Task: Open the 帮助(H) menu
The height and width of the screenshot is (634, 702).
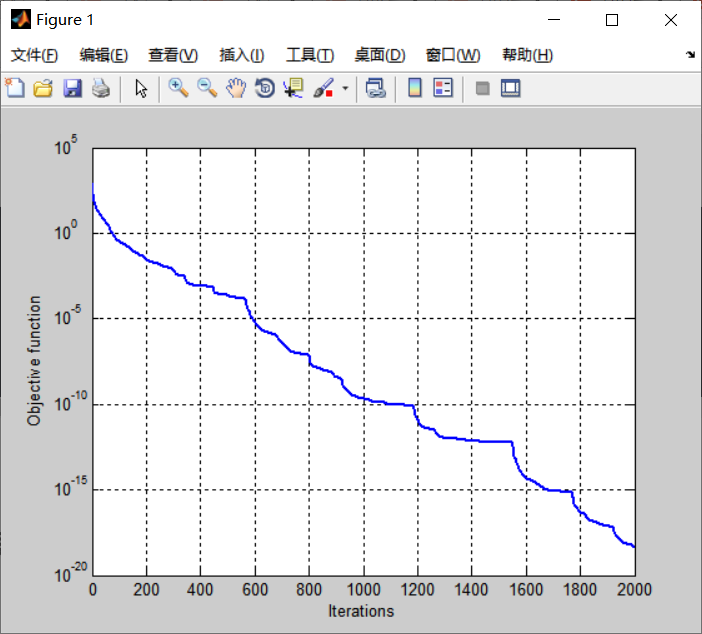Action: tap(528, 55)
